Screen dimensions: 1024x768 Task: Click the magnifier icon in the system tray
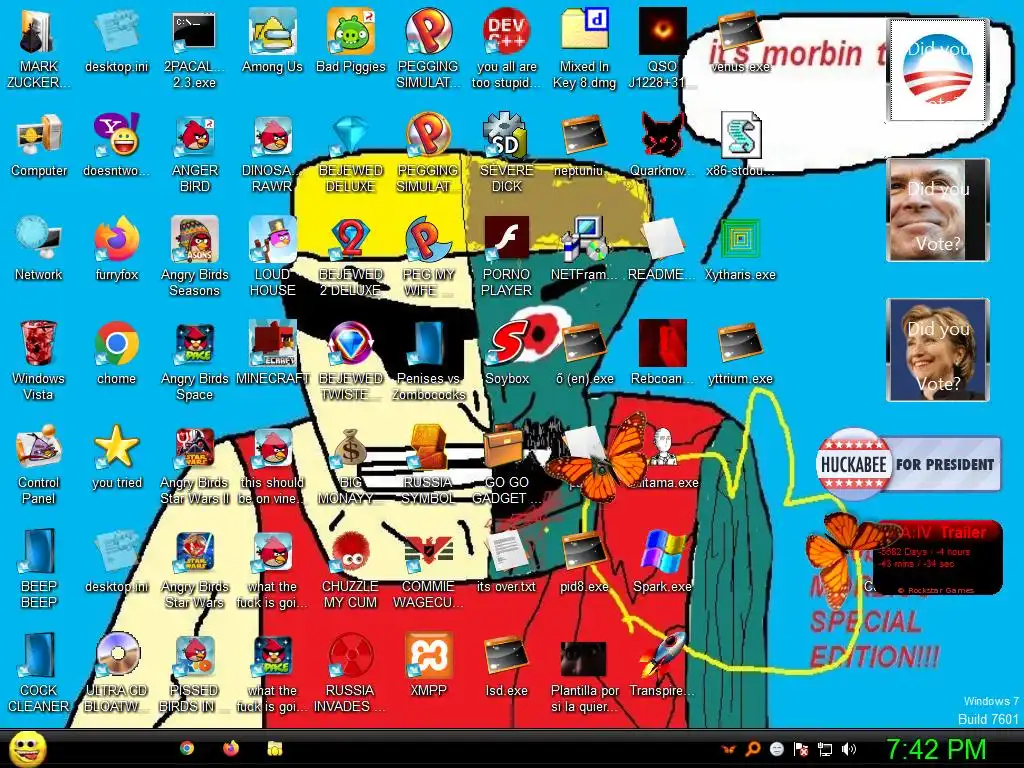tap(753, 749)
